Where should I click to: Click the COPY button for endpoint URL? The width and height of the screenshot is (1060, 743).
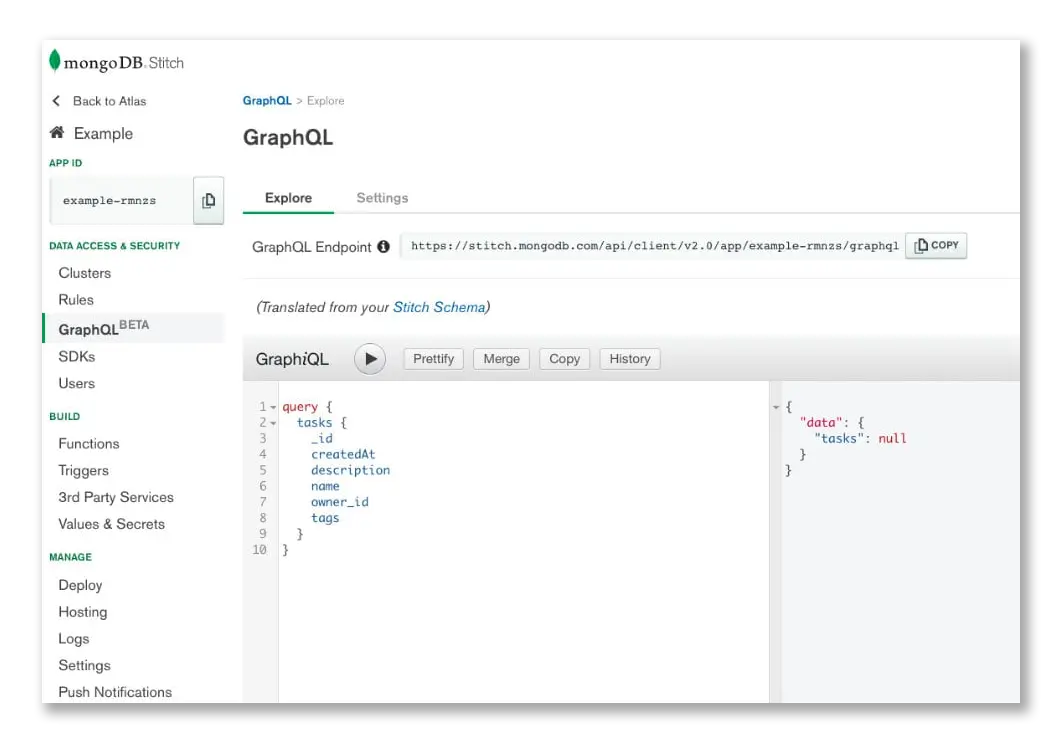click(x=936, y=245)
